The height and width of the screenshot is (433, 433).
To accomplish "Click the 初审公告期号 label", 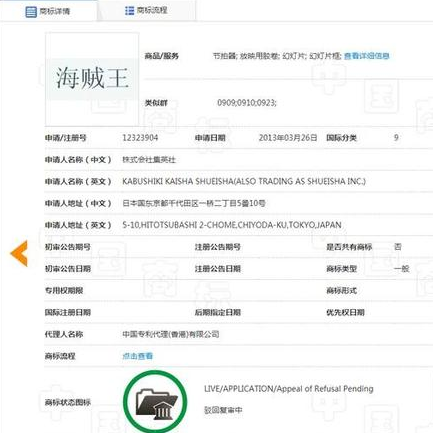I will pyautogui.click(x=68, y=247).
